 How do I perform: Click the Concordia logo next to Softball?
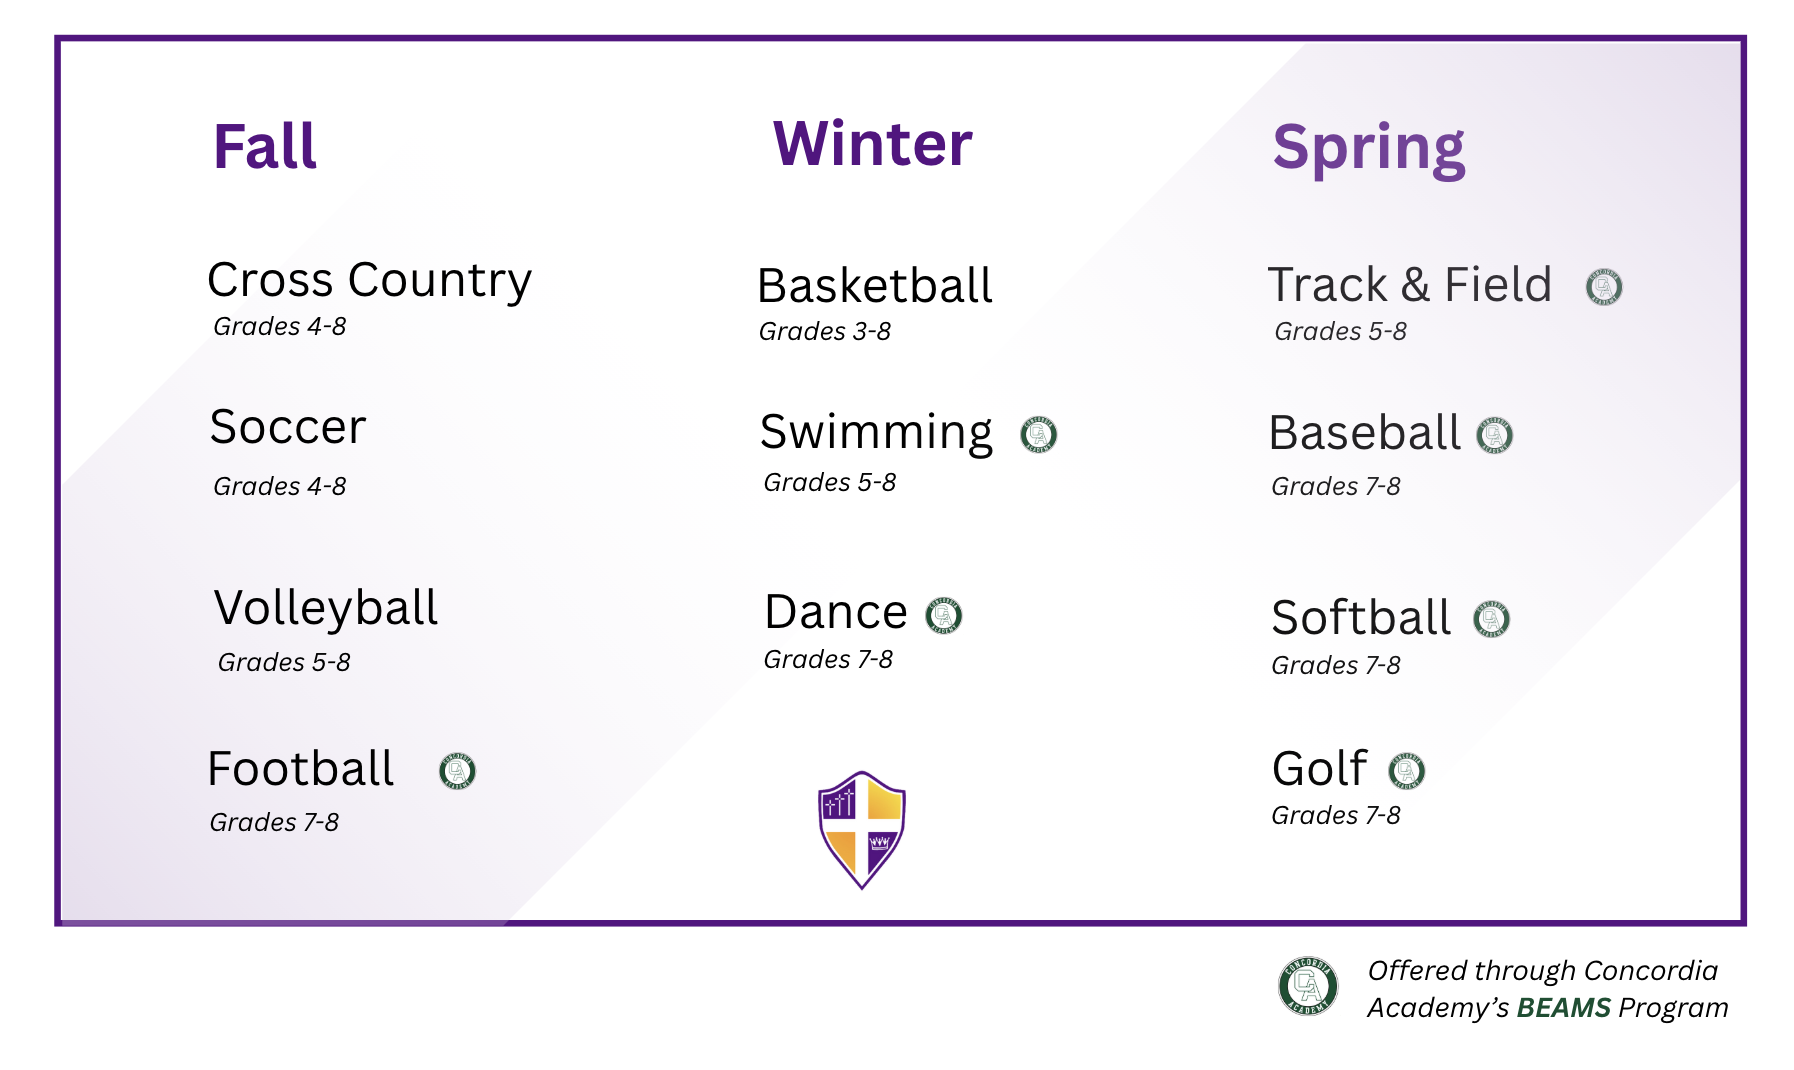pos(1491,619)
